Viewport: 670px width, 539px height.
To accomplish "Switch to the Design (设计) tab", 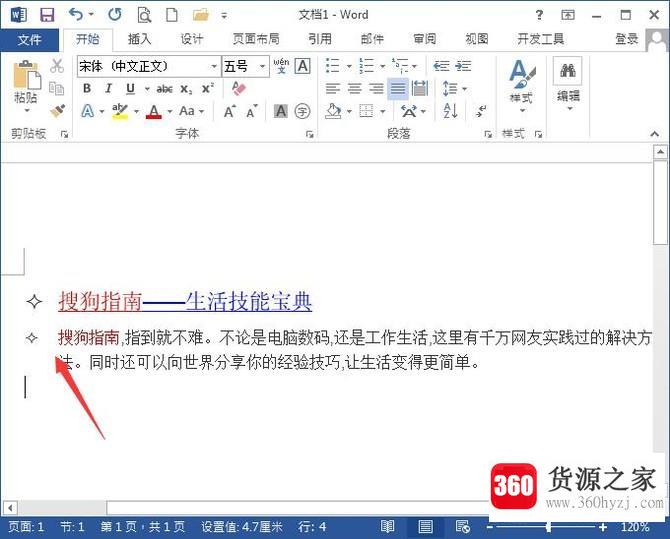I will click(191, 39).
